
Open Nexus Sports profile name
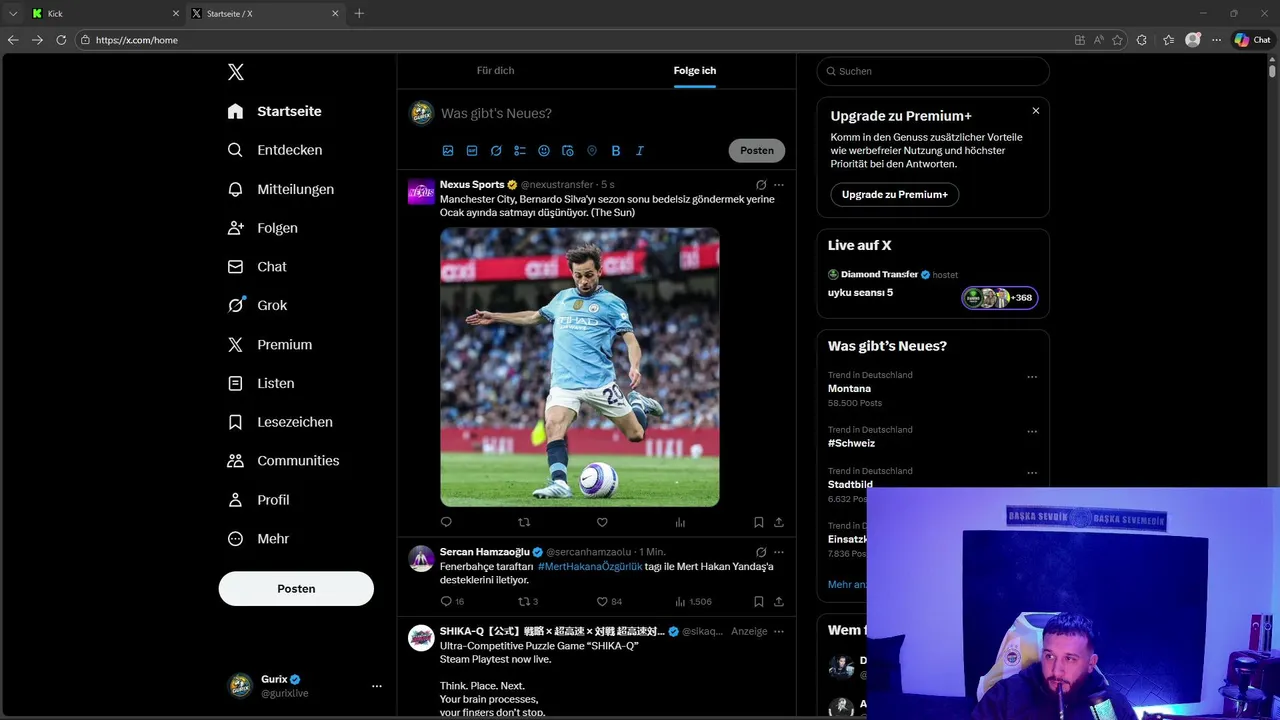(x=472, y=185)
